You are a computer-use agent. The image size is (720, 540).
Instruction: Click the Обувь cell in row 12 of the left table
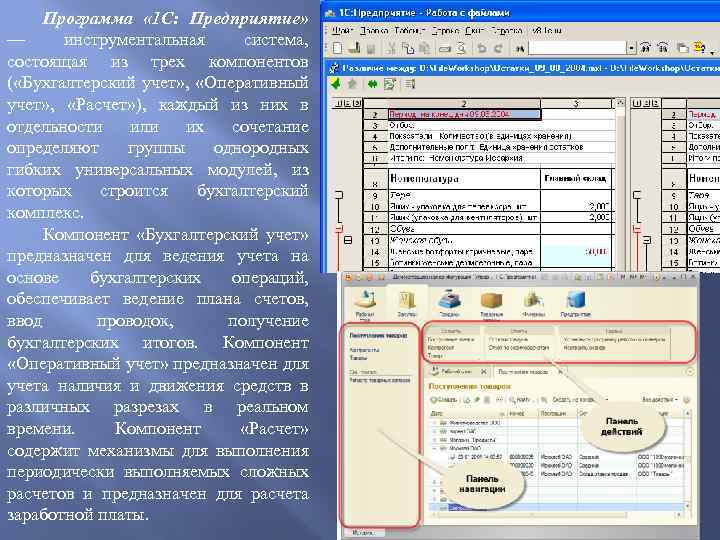click(464, 228)
